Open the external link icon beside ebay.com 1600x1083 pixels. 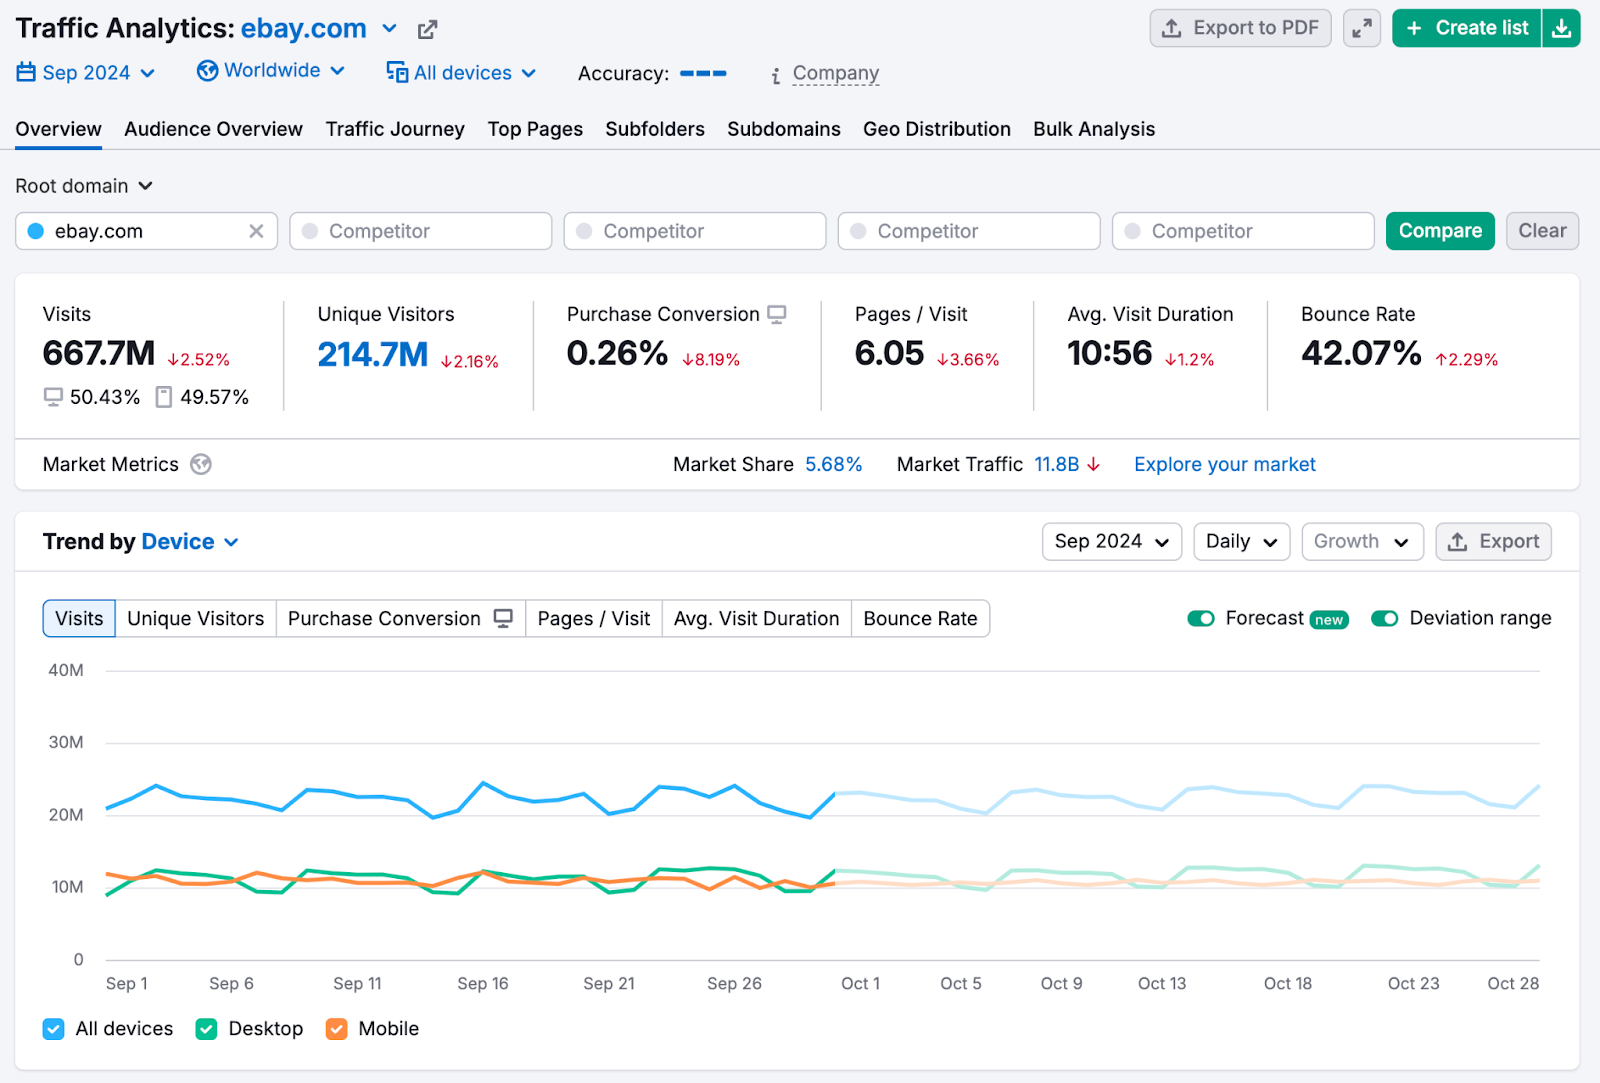click(x=427, y=28)
